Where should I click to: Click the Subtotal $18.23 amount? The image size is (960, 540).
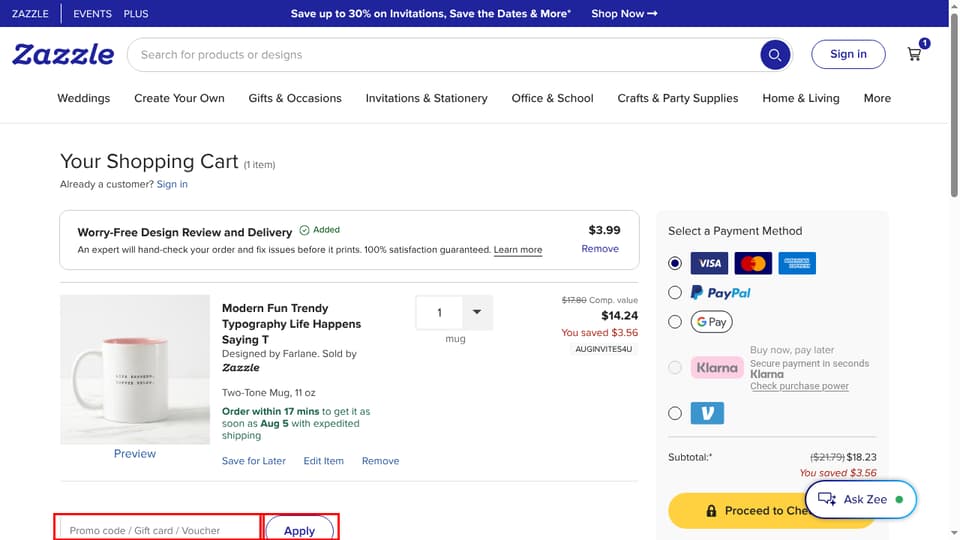tap(861, 457)
